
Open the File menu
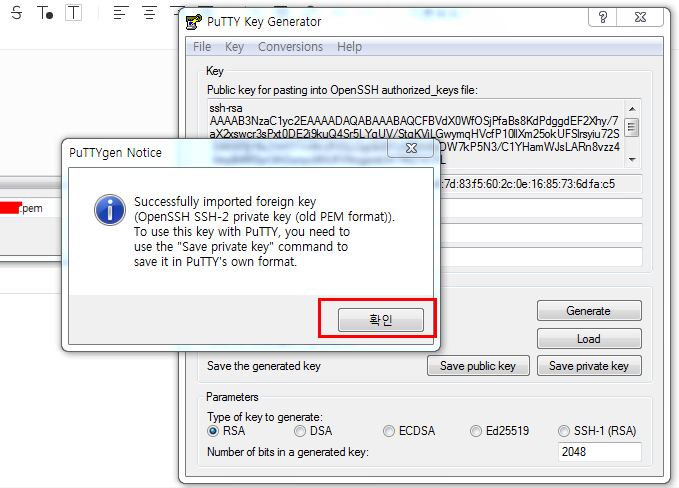(202, 46)
